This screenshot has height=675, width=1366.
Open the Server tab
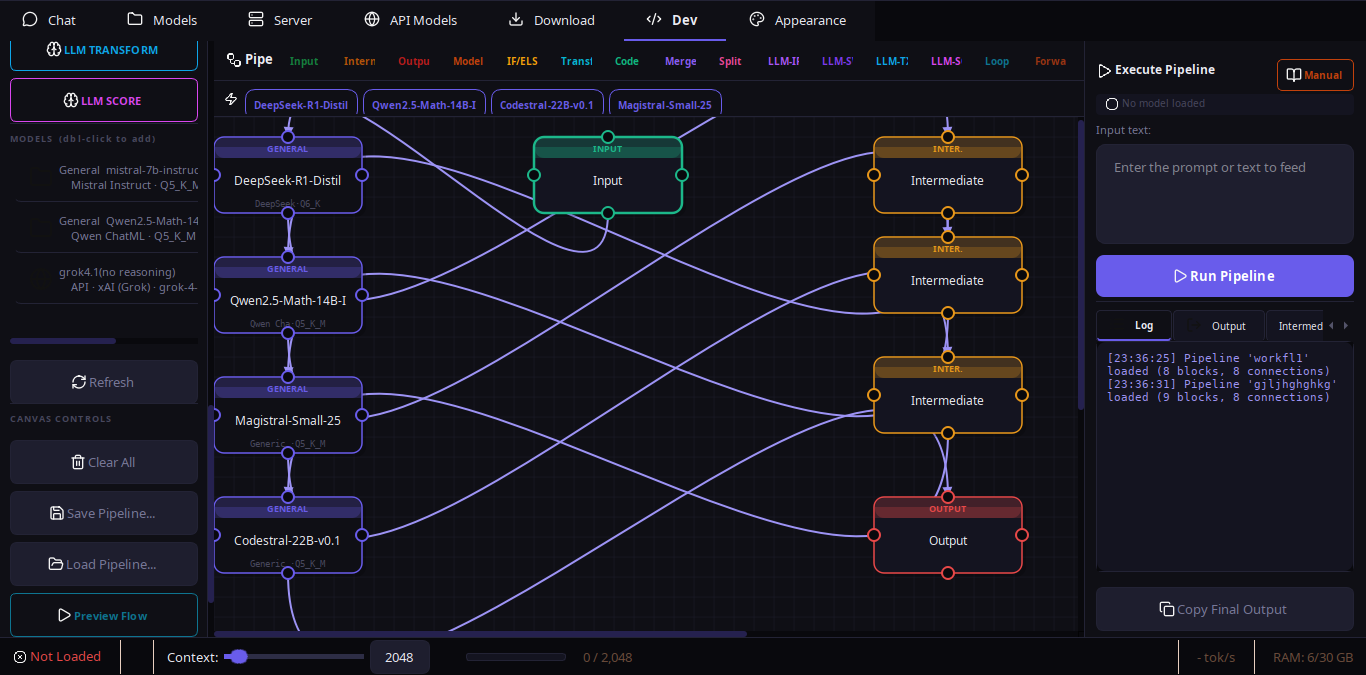(280, 20)
